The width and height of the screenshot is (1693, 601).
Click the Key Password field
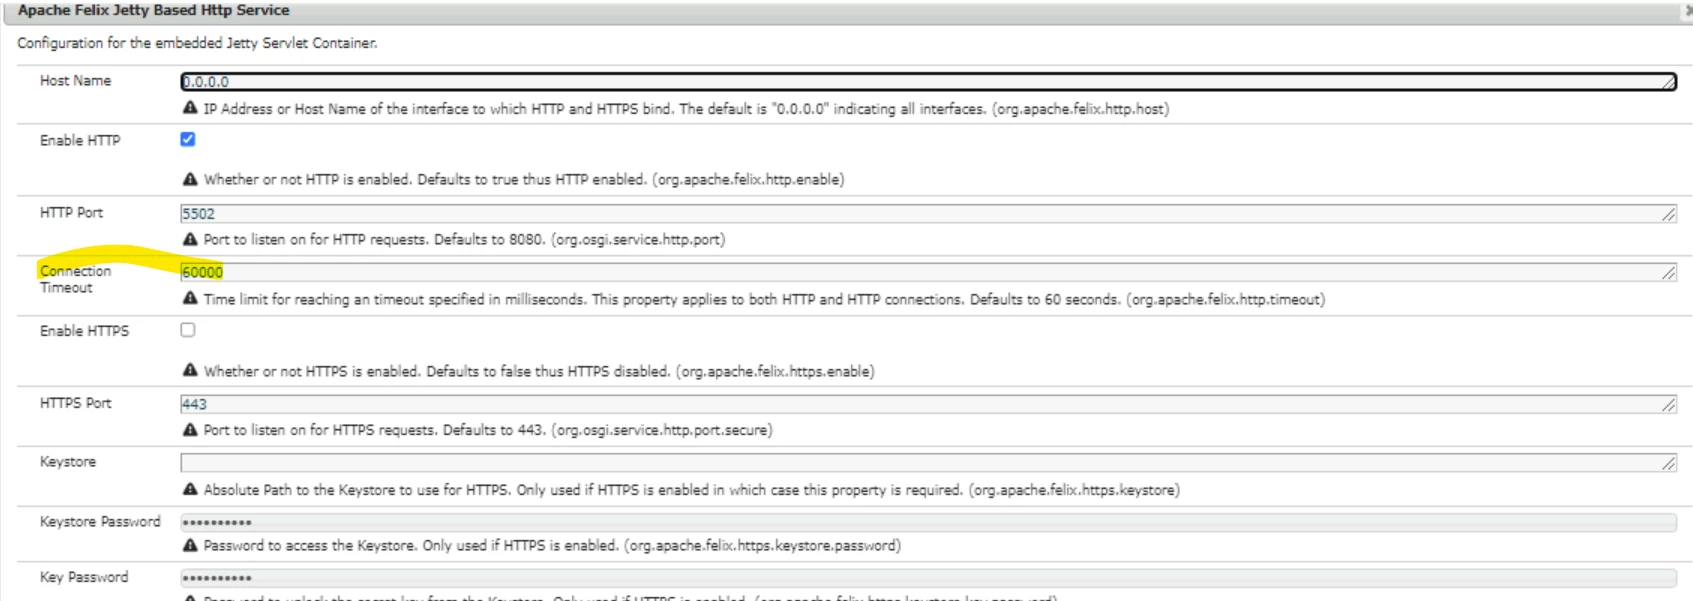(x=928, y=578)
